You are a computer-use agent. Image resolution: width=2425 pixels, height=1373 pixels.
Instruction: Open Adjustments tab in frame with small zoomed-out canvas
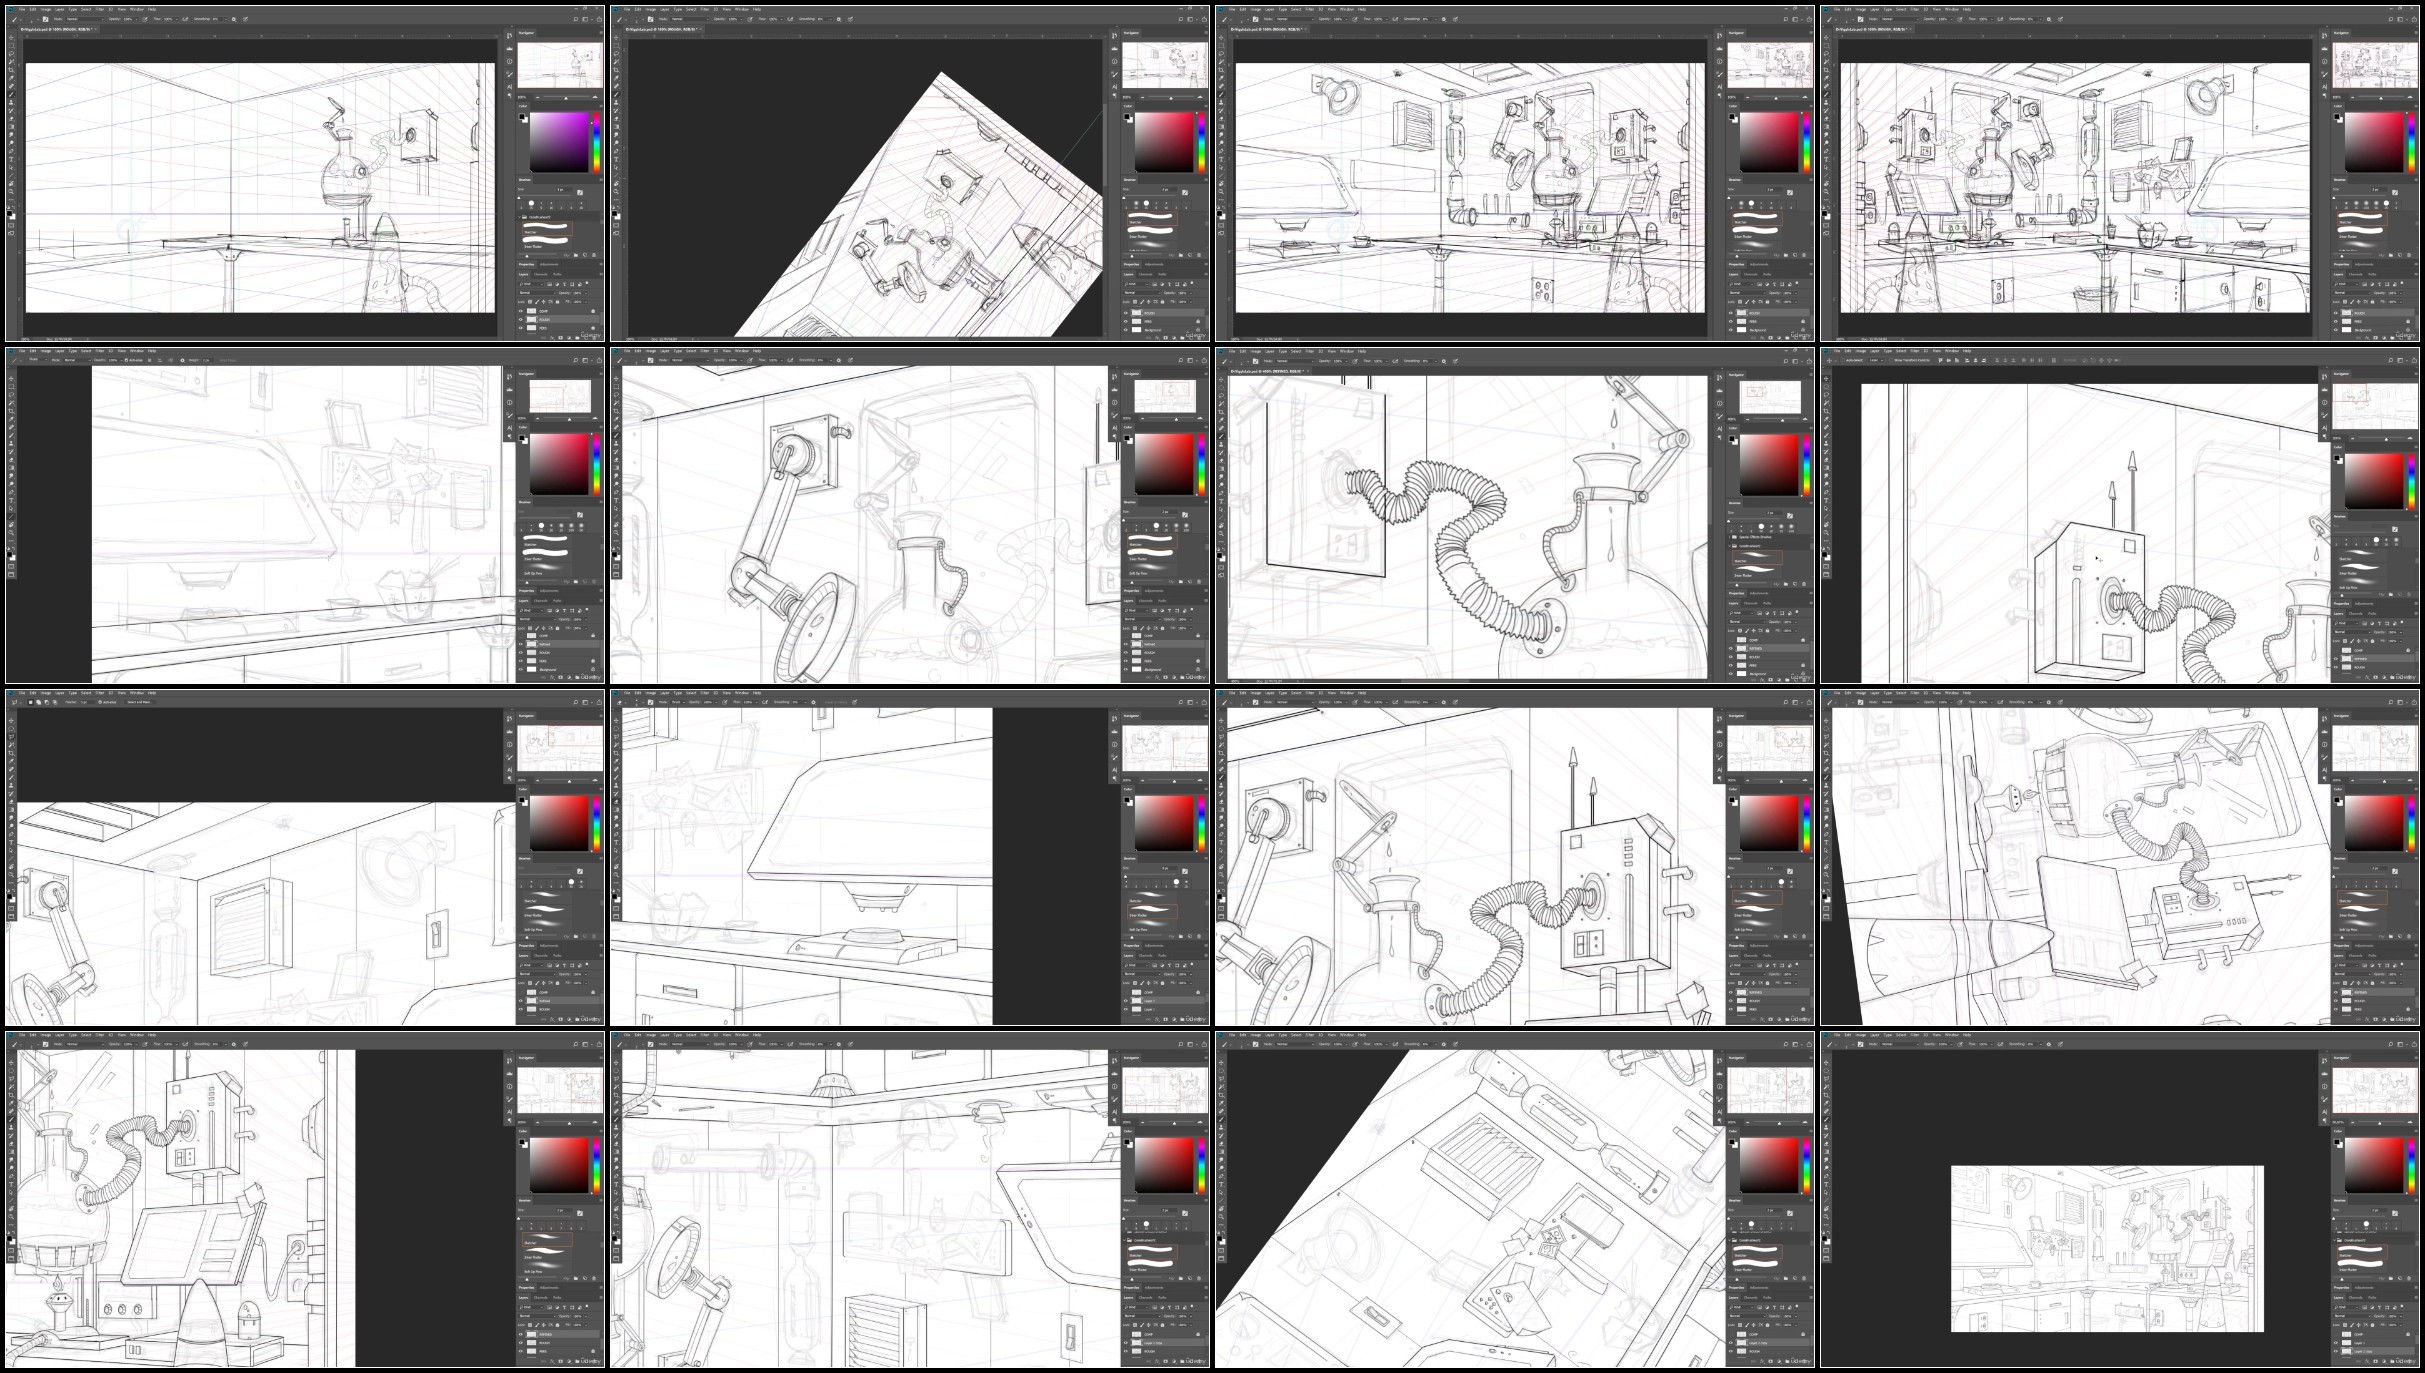[x=2364, y=1288]
